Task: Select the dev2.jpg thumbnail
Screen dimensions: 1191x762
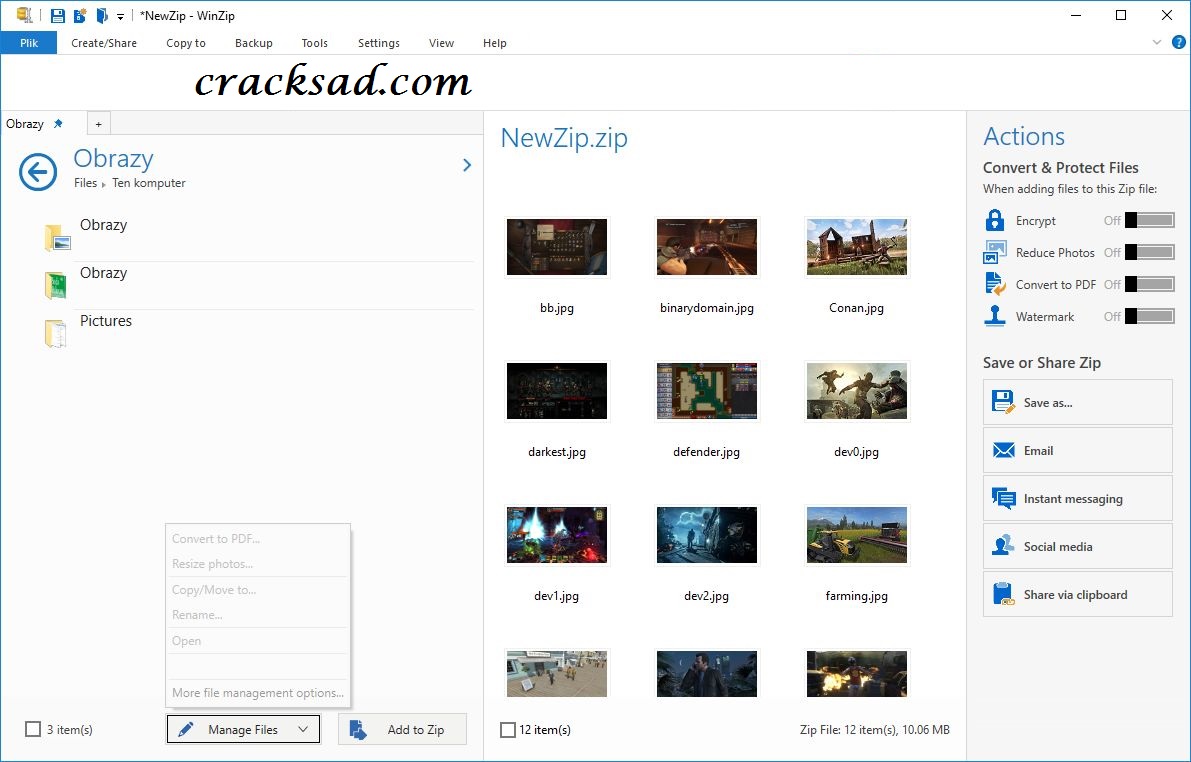Action: click(x=706, y=535)
